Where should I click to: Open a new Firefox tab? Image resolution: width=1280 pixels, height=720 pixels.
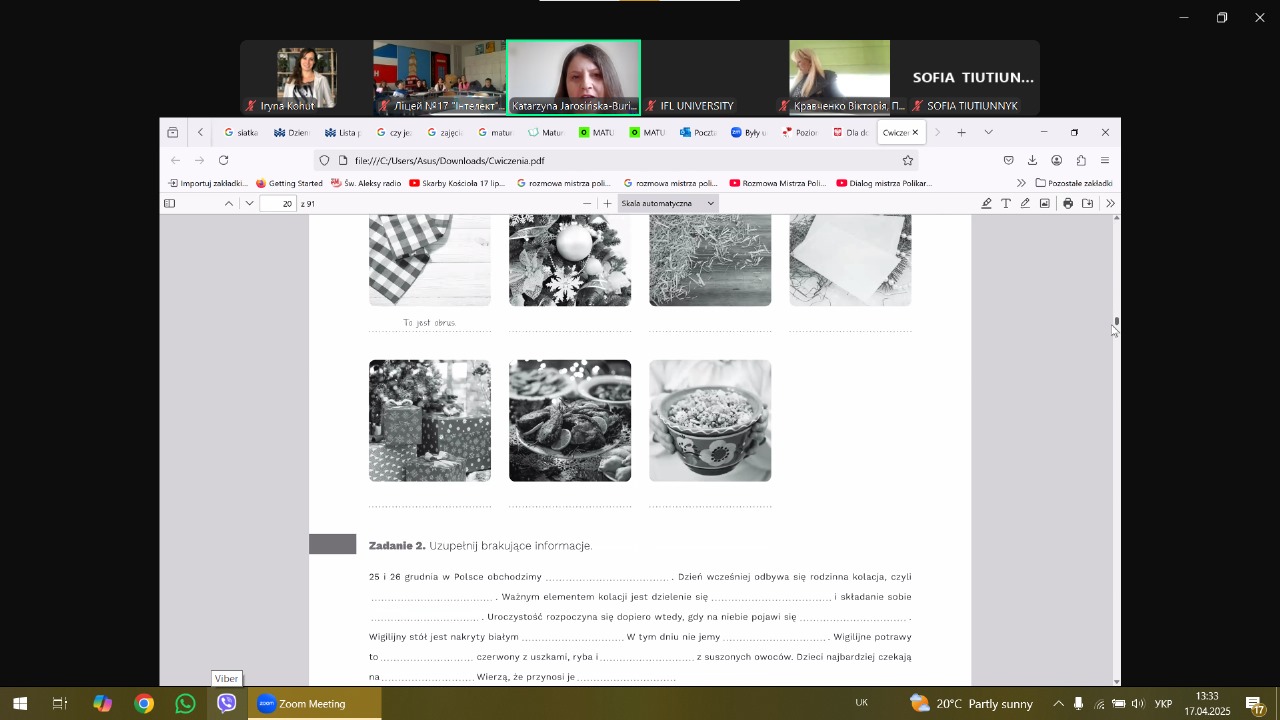961,132
